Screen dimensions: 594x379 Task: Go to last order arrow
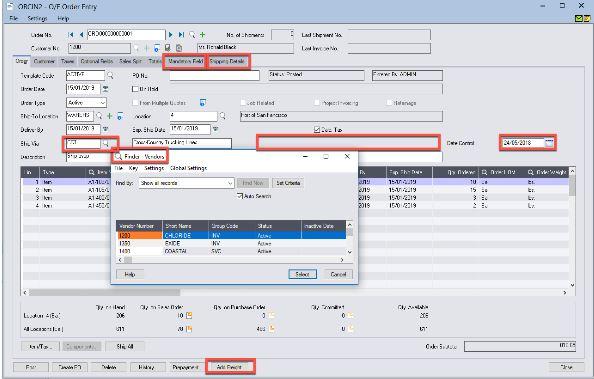(181, 34)
